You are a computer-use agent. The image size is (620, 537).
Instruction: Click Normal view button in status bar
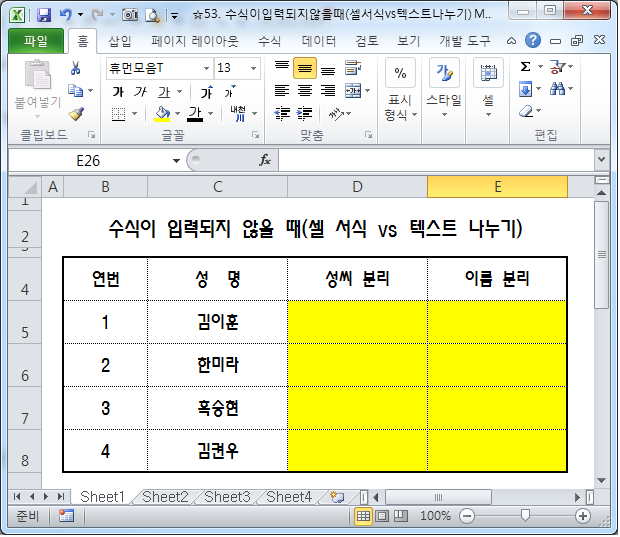click(363, 516)
